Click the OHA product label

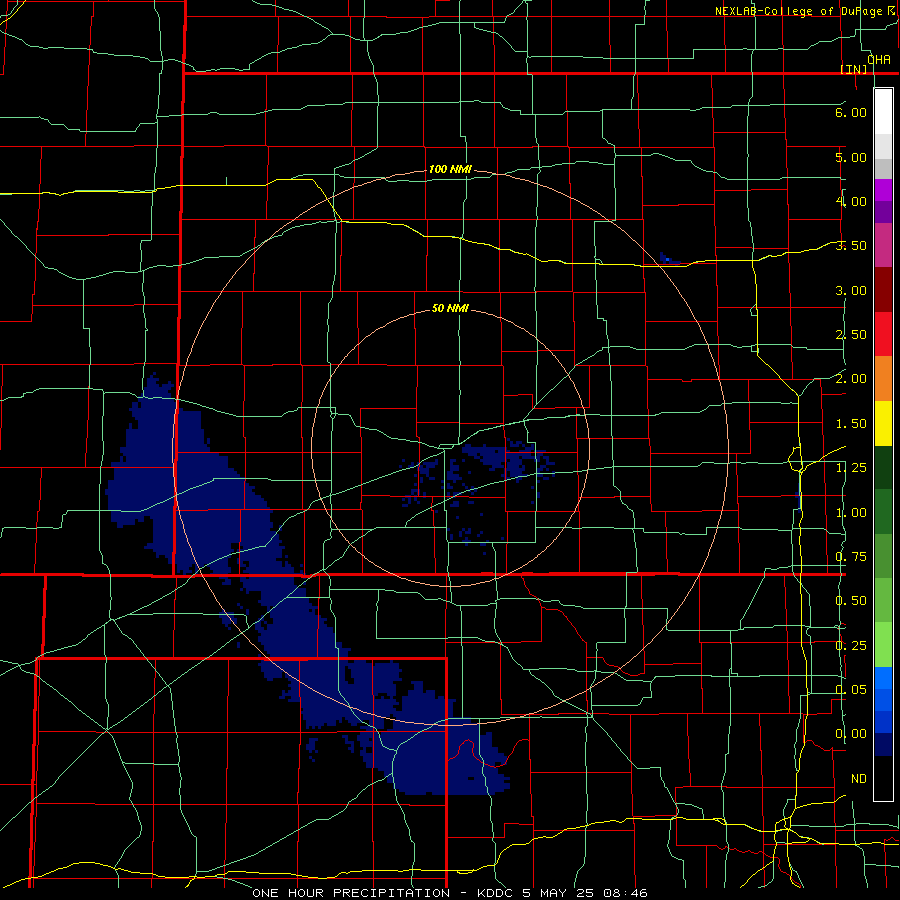pyautogui.click(x=879, y=60)
